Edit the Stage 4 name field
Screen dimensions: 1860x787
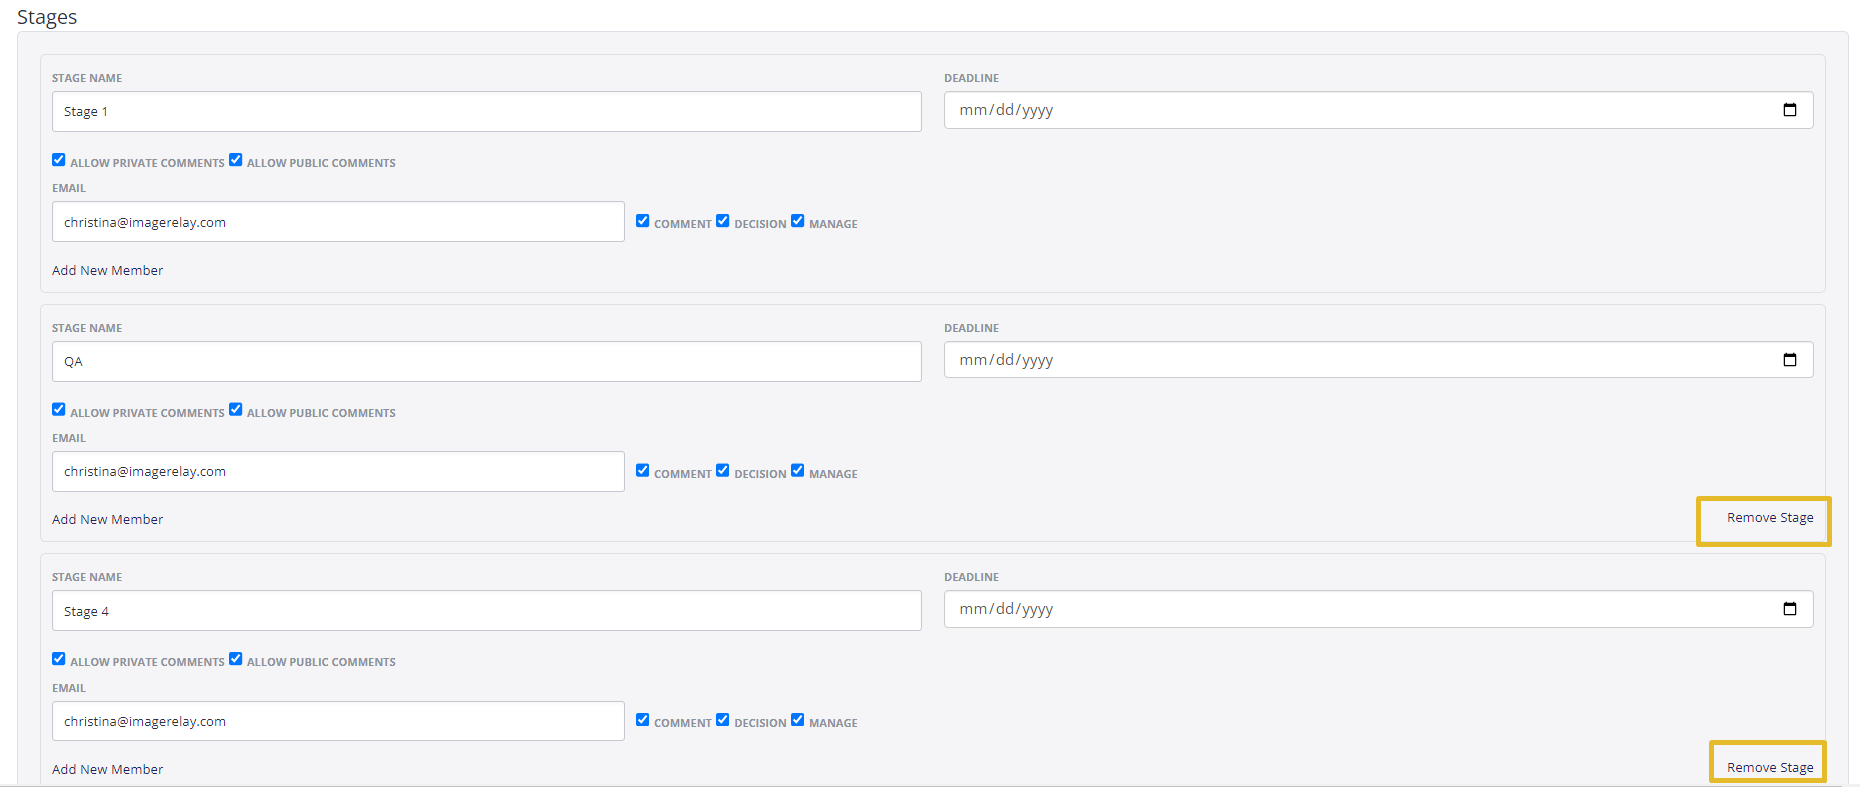[487, 611]
